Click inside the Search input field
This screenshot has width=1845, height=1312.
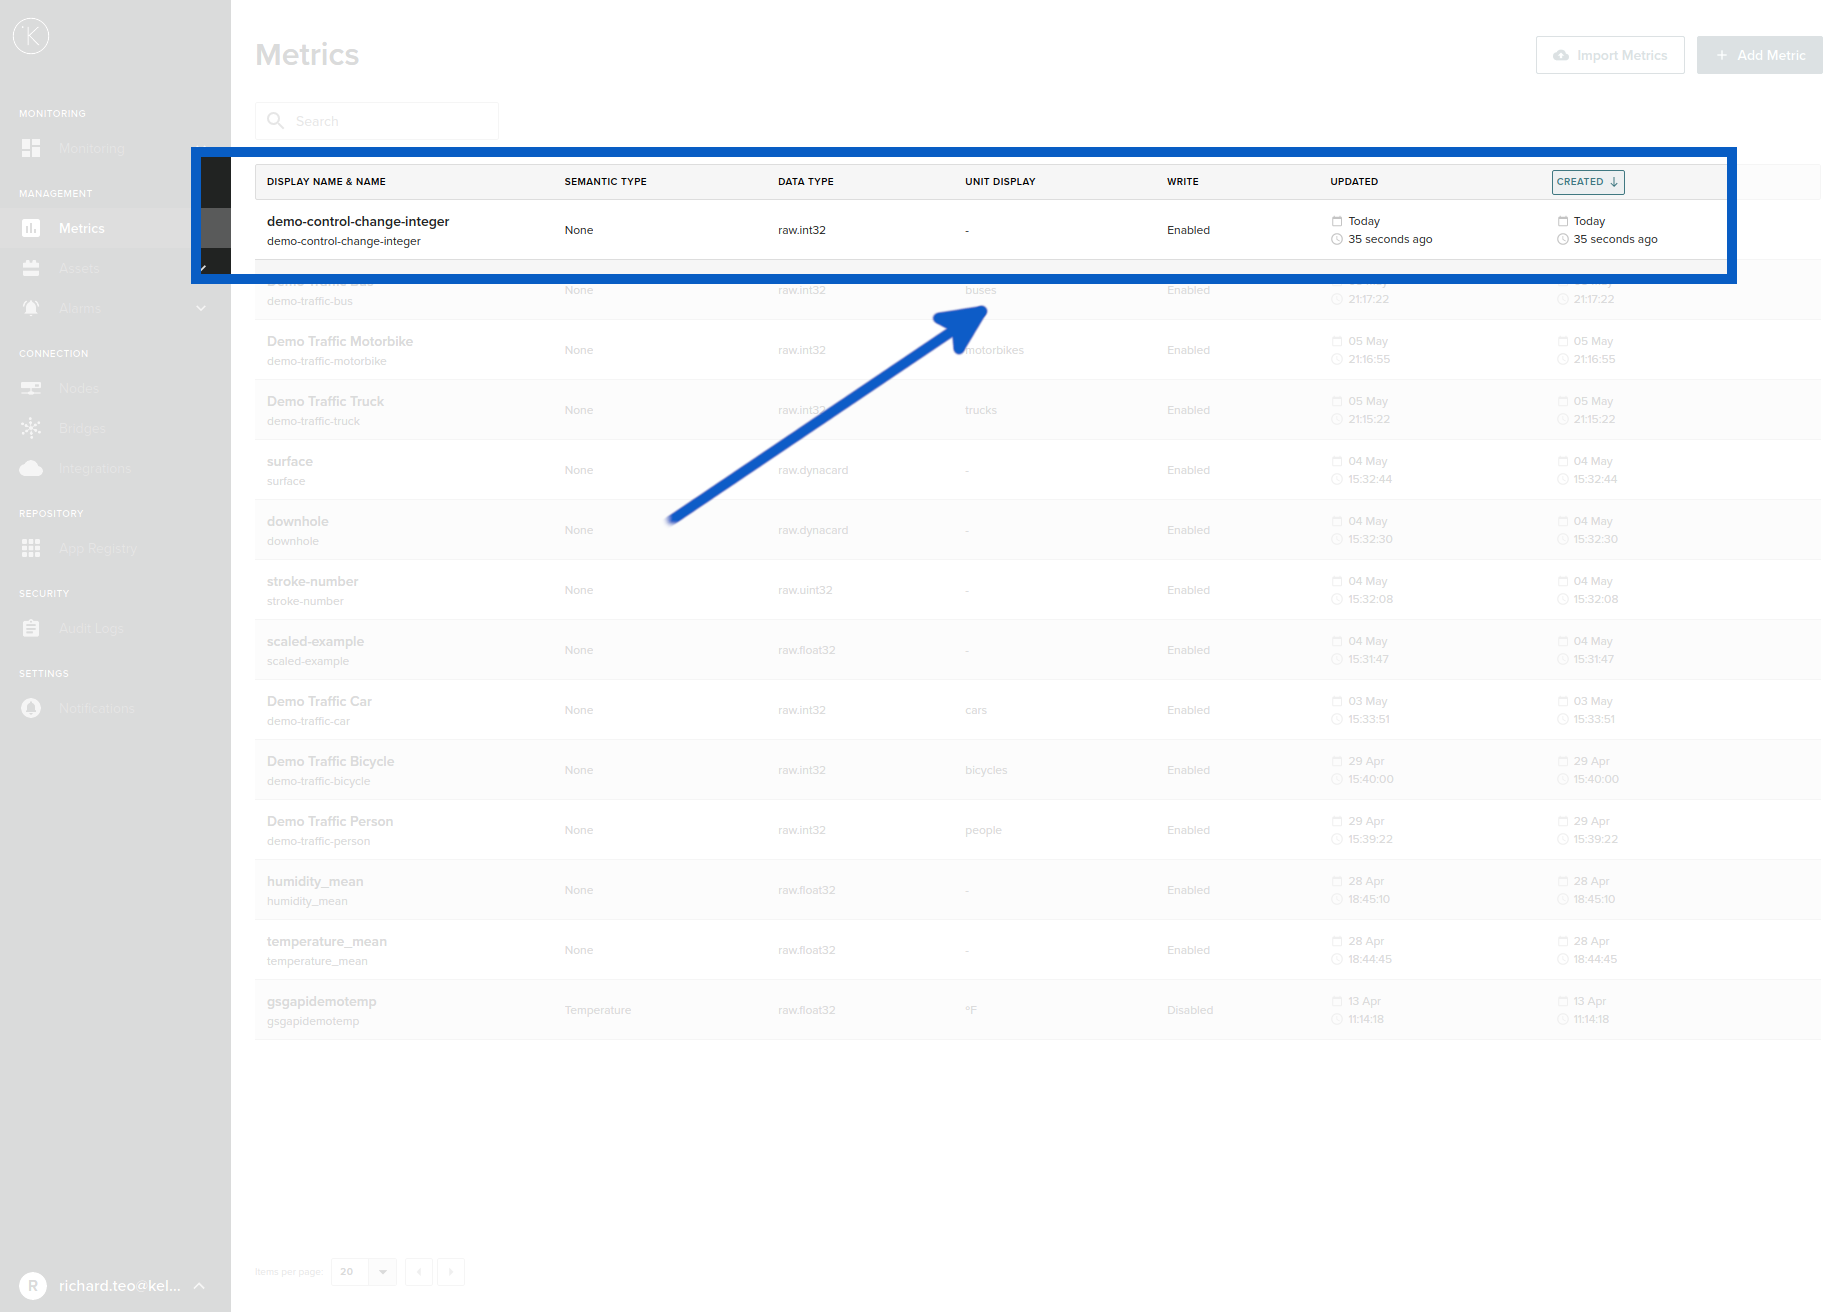click(x=390, y=120)
